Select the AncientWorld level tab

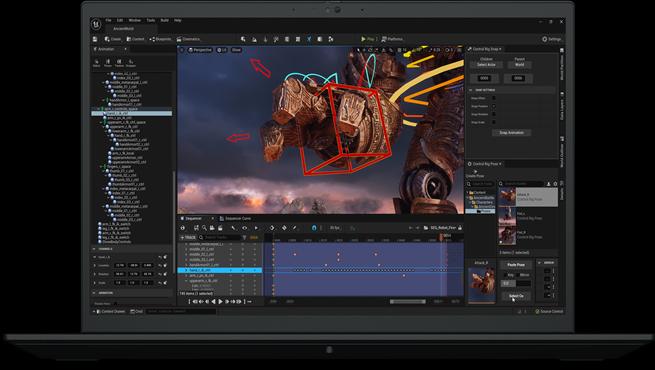124,28
